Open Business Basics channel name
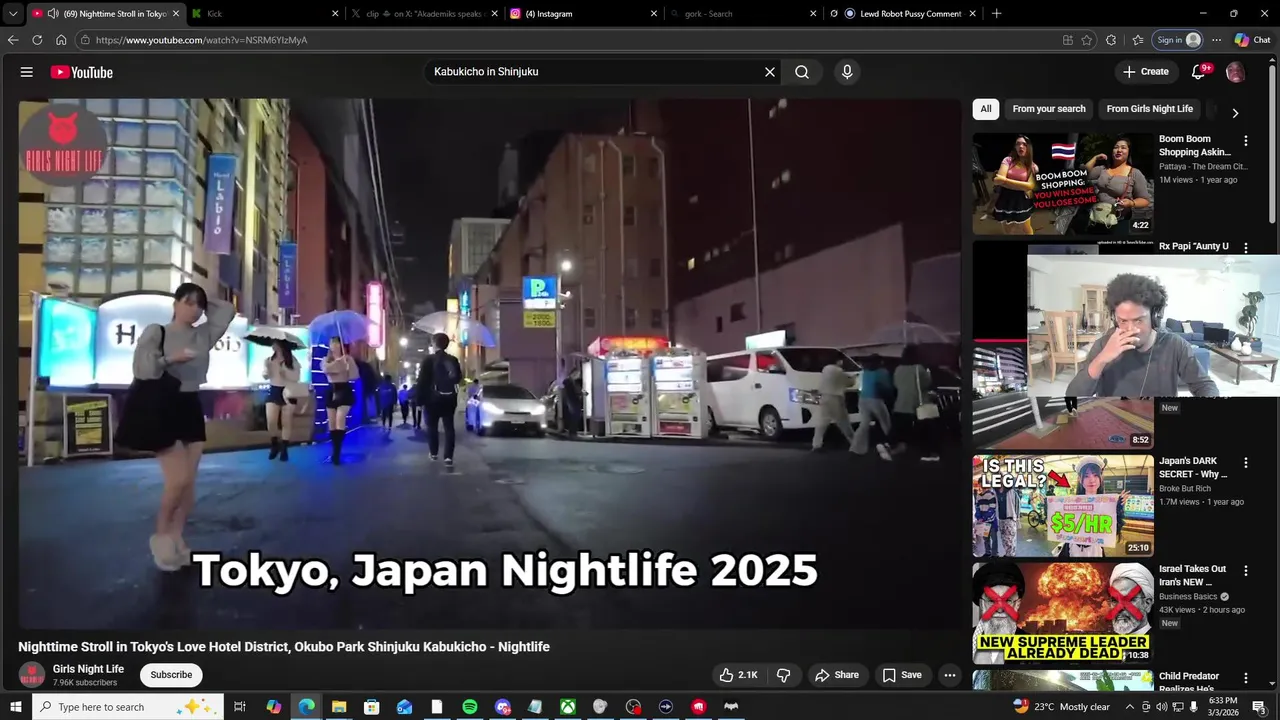The height and width of the screenshot is (720, 1280). [1188, 596]
